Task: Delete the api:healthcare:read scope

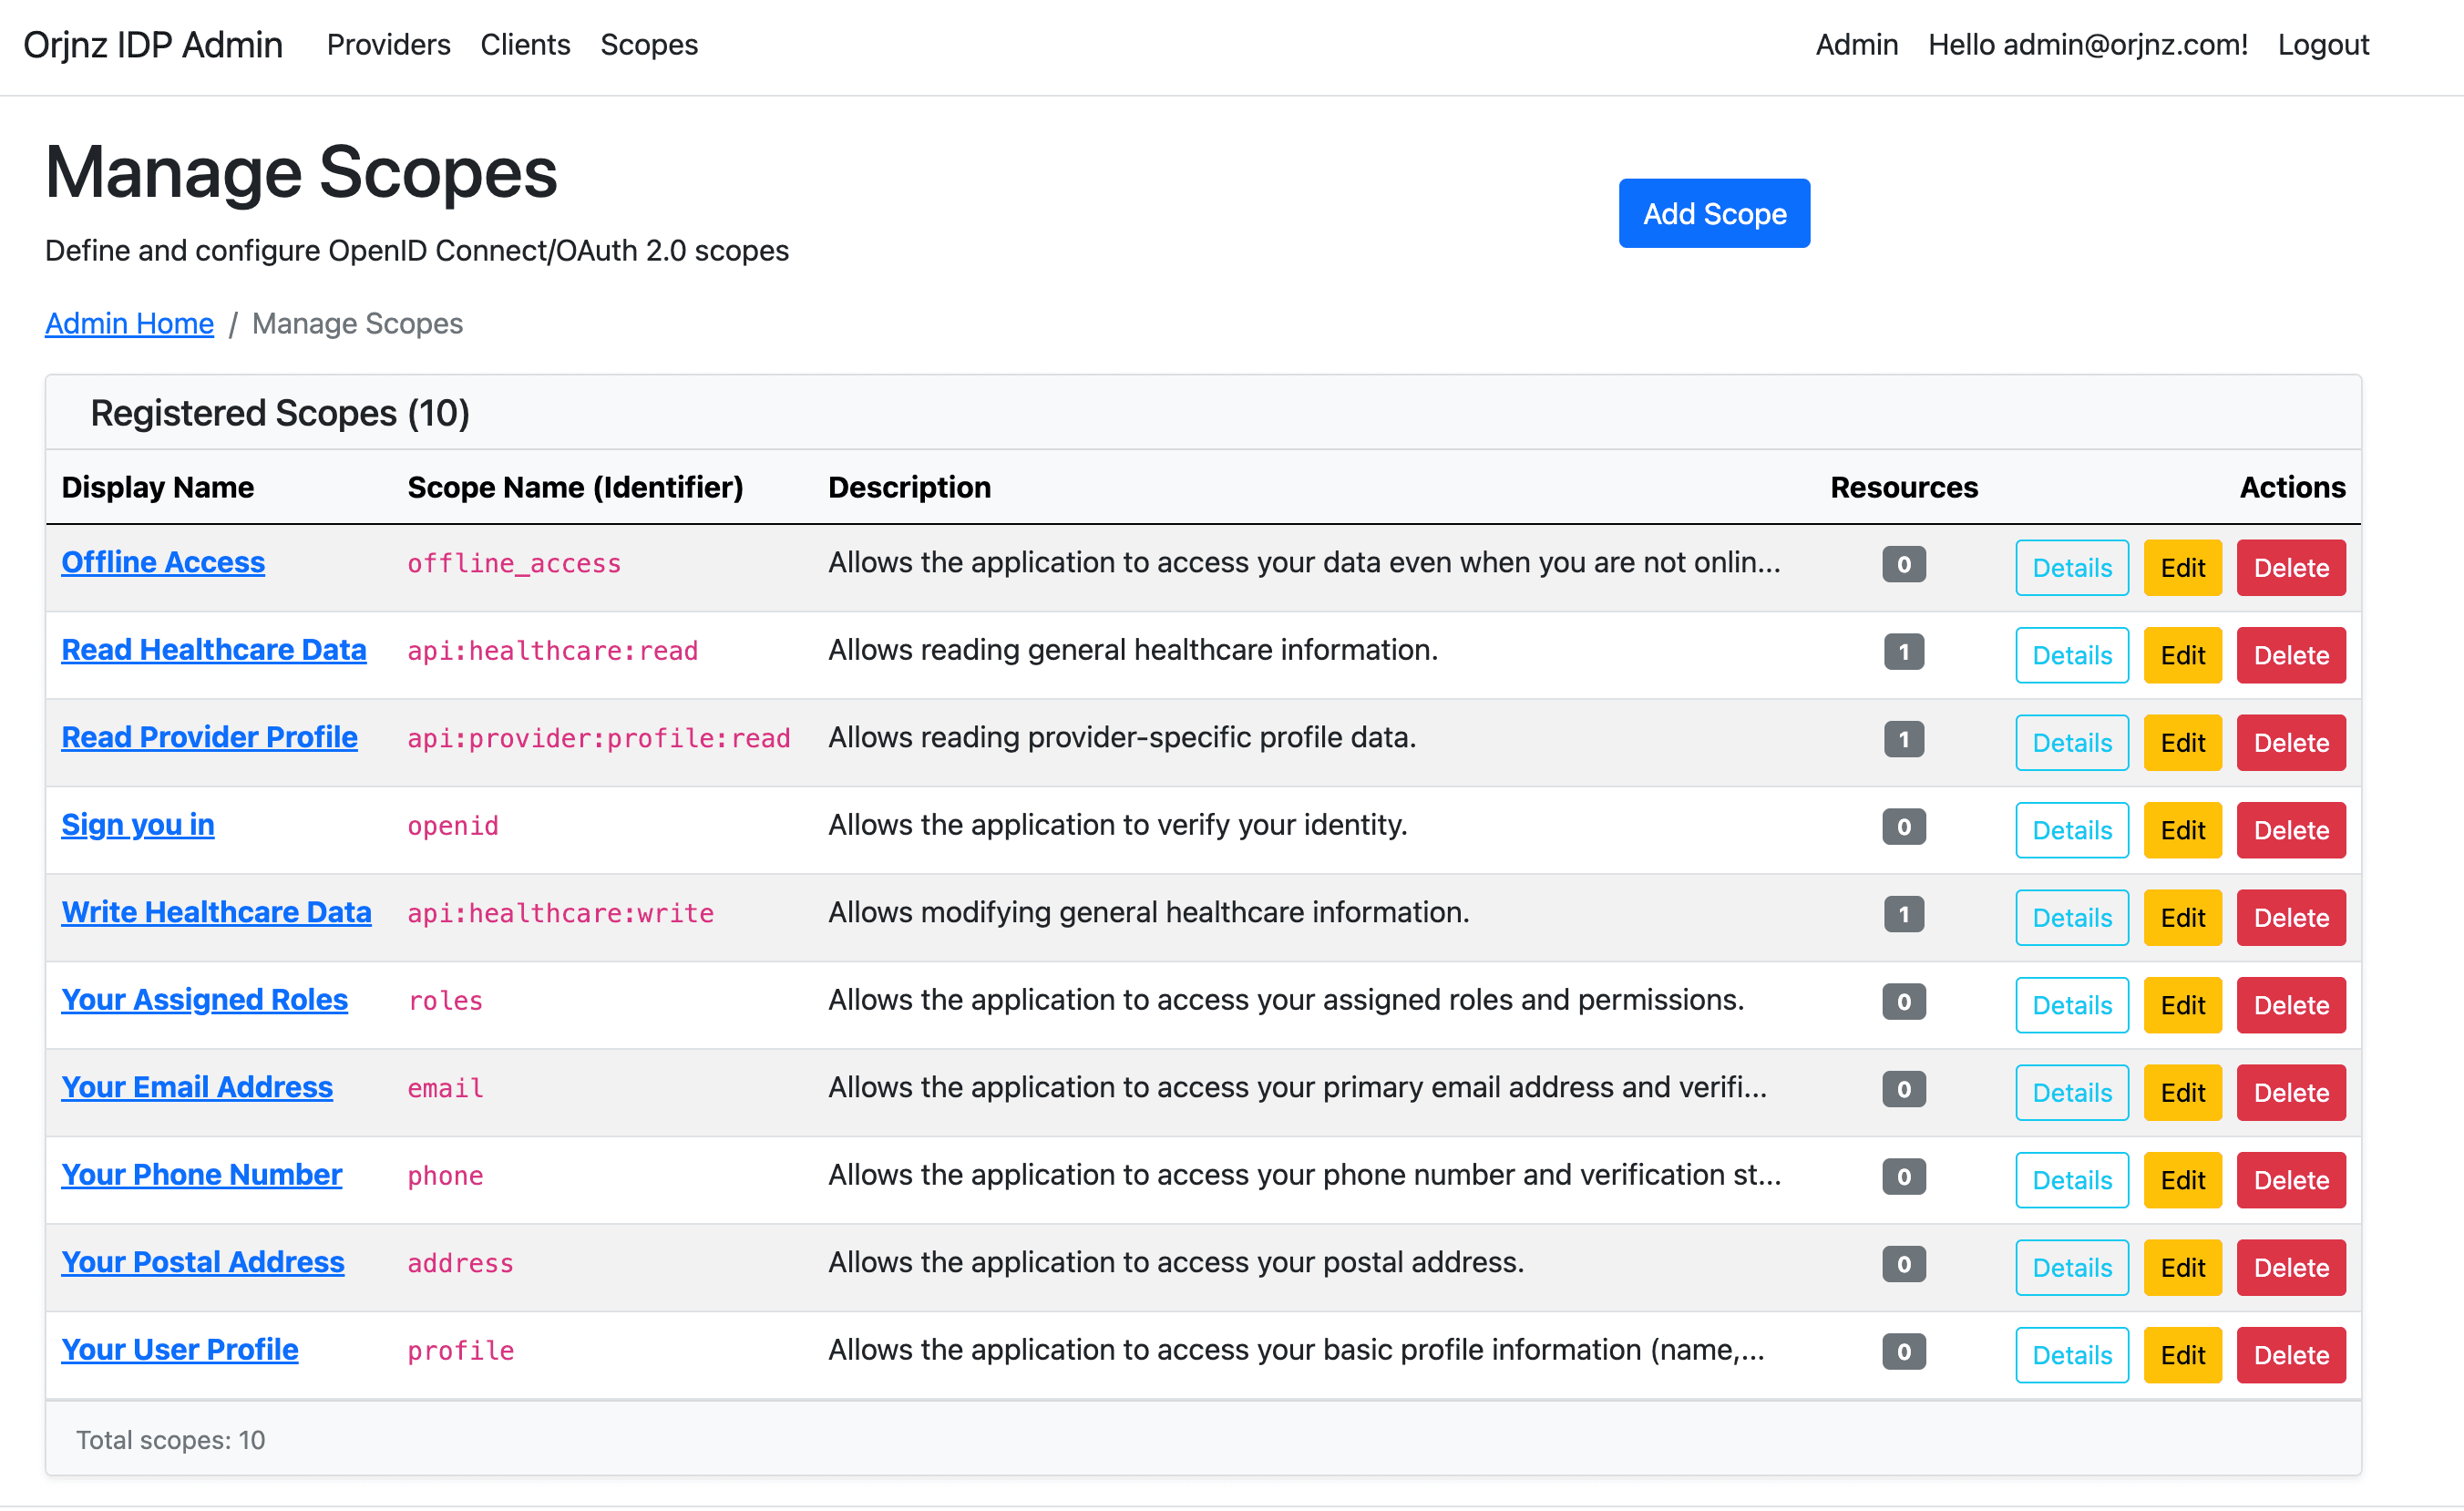Action: click(x=2291, y=655)
